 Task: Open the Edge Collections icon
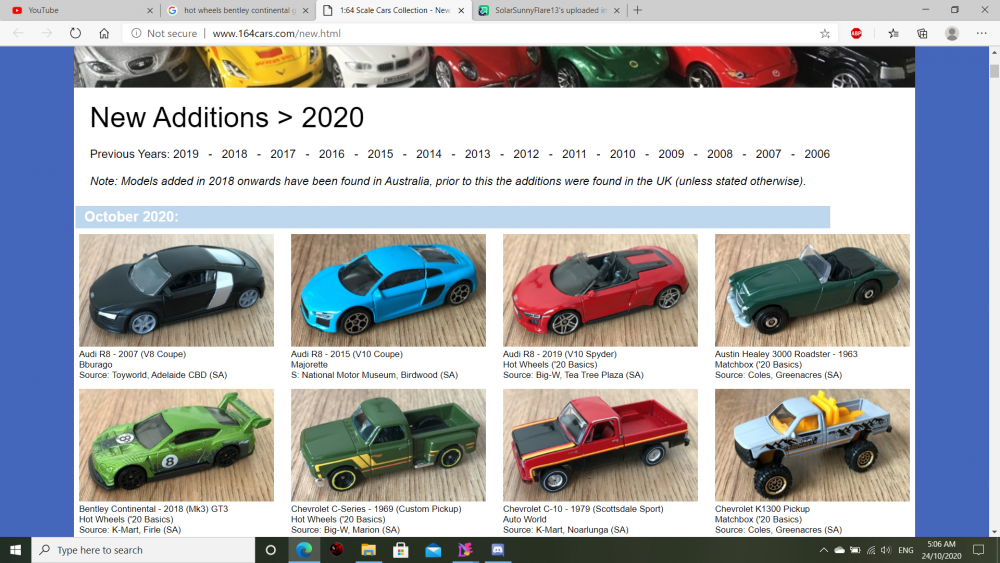pos(922,33)
